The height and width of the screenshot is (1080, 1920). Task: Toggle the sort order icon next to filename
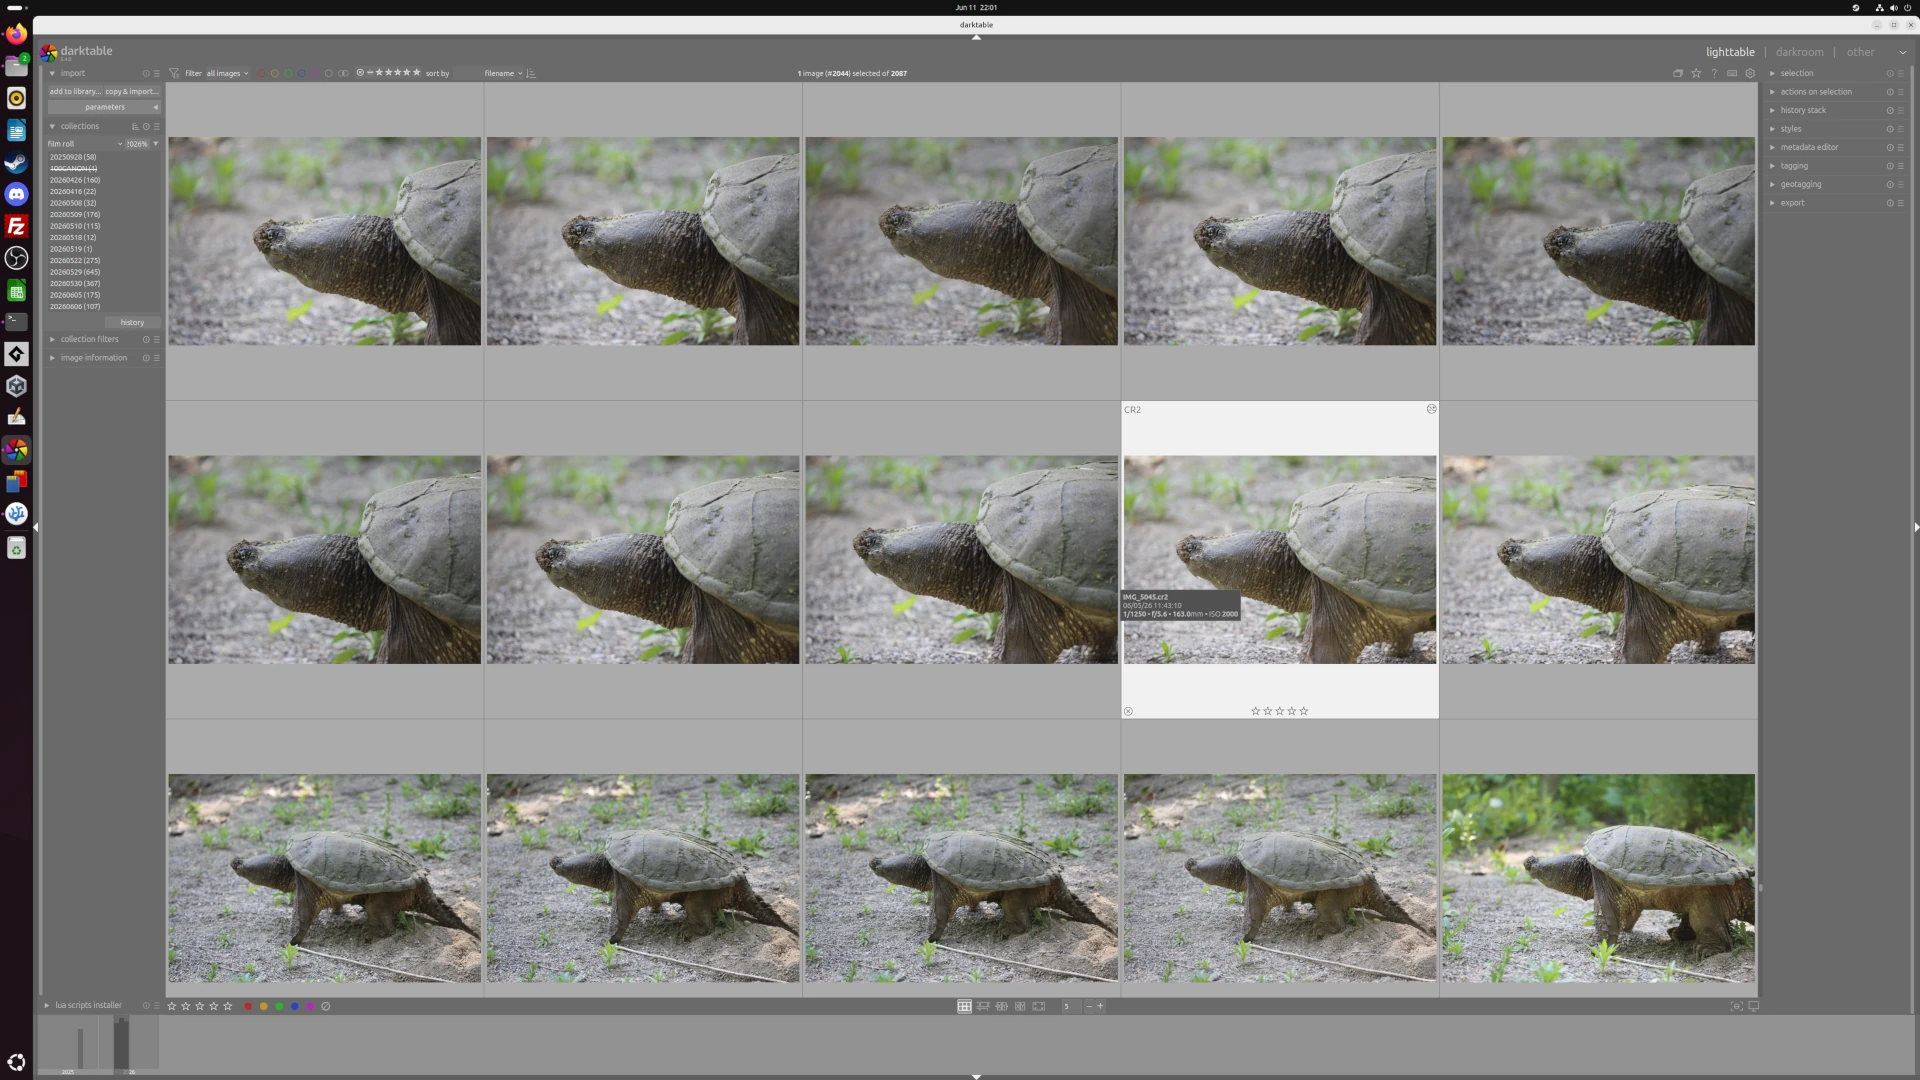coord(531,73)
